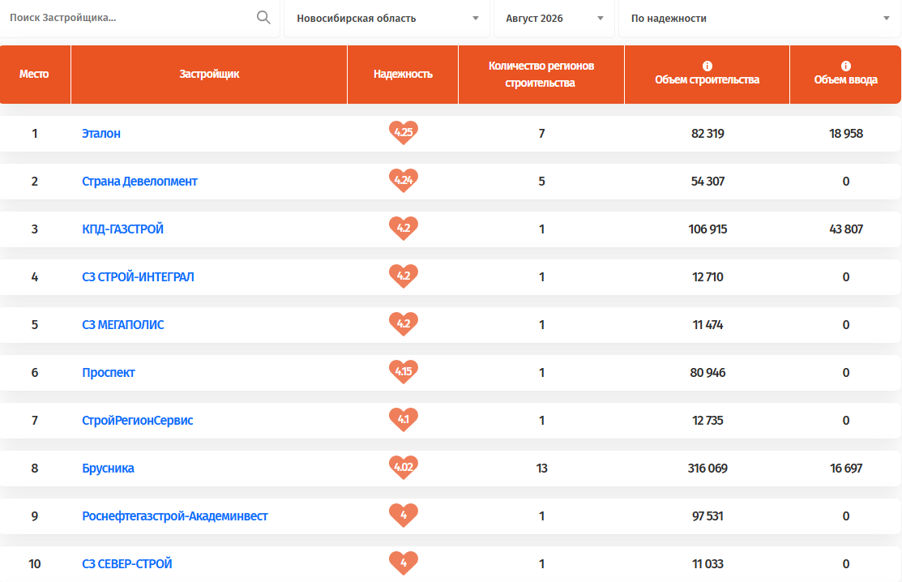Click regions count 13 for Брусника
Screen dimensions: 902x582
click(541, 468)
